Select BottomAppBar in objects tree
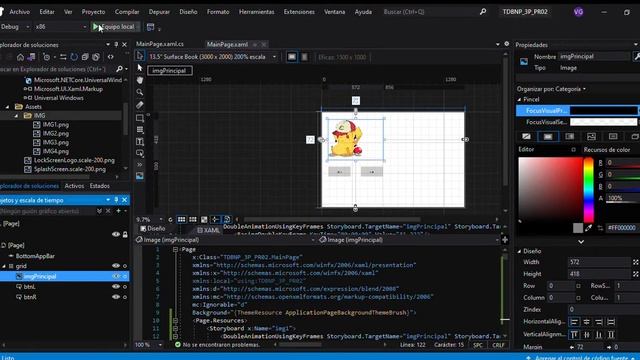This screenshot has height=360, width=640. point(35,256)
